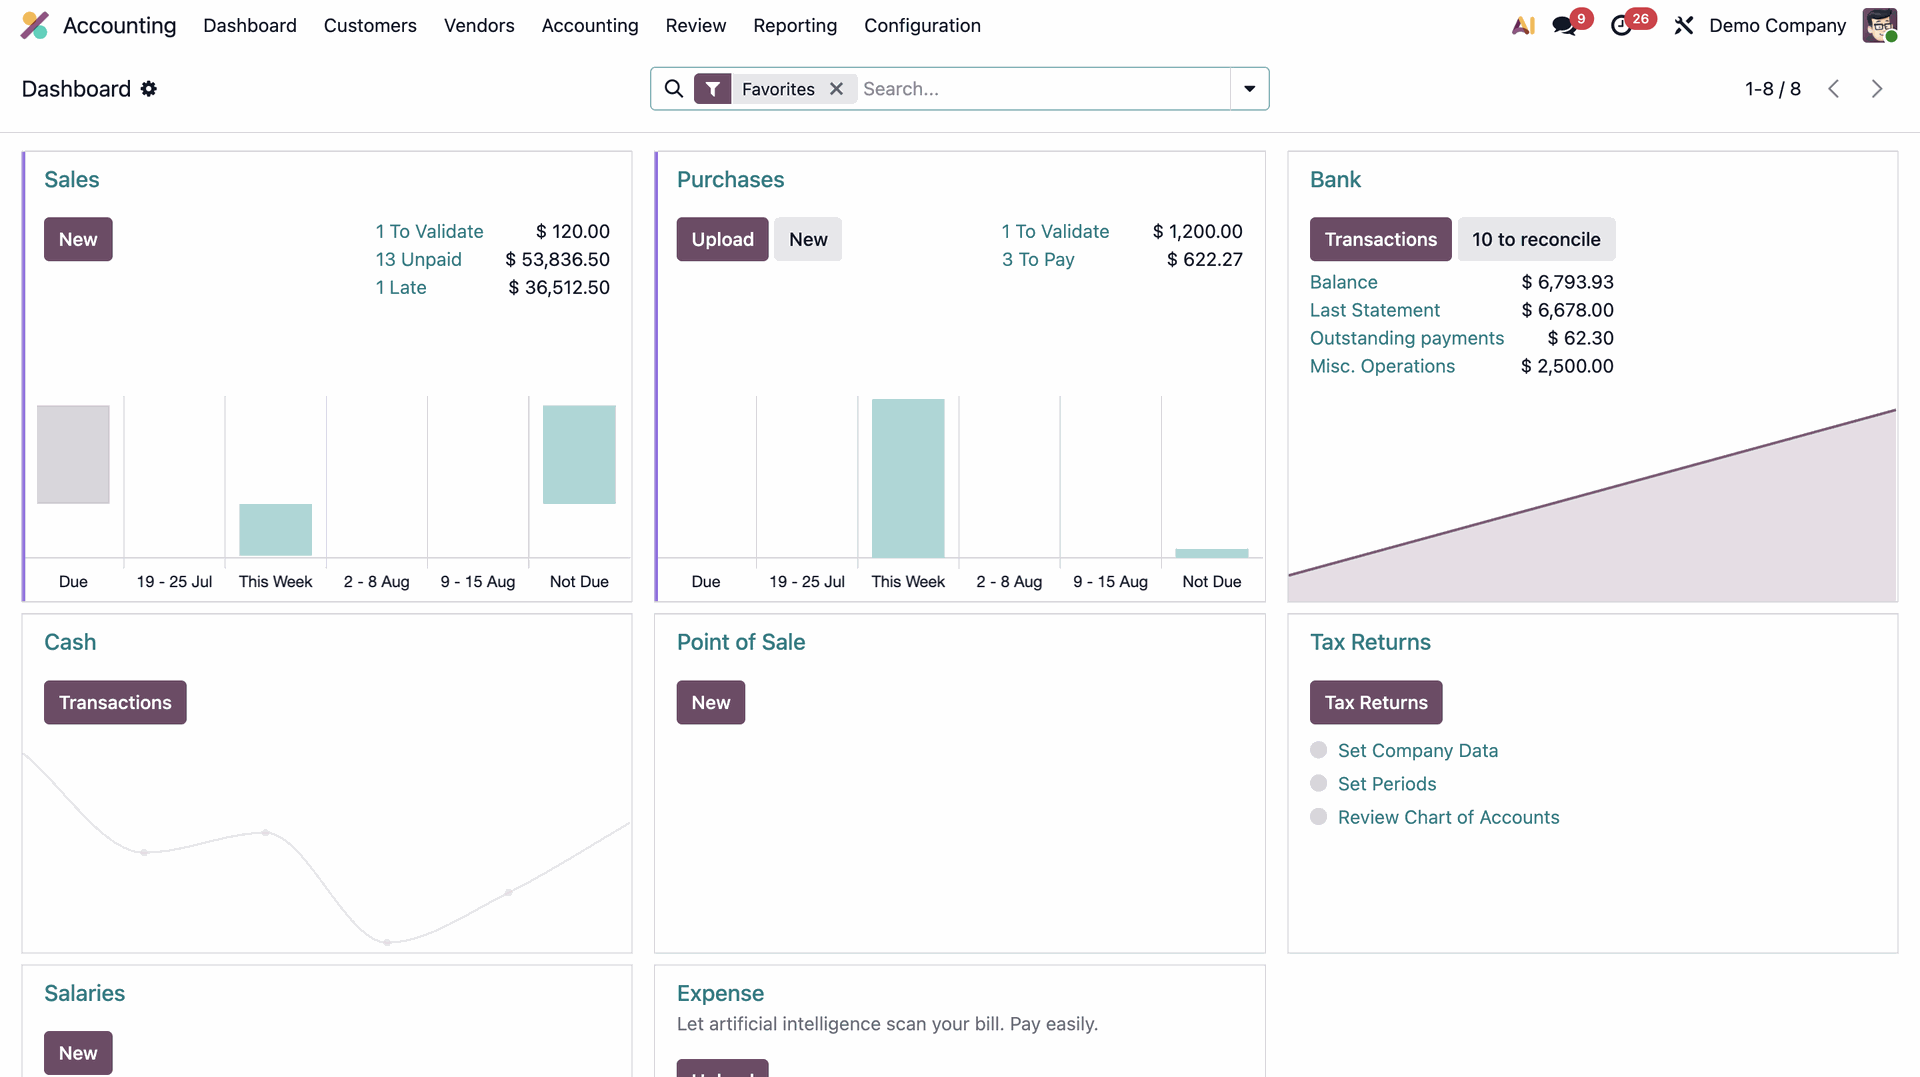Open 13 Unpaid invoices link
The width and height of the screenshot is (1920, 1077).
(x=418, y=259)
